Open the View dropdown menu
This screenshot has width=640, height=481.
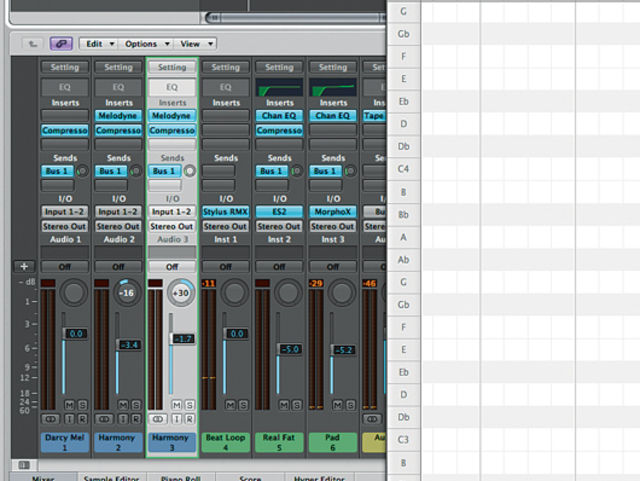(x=196, y=44)
